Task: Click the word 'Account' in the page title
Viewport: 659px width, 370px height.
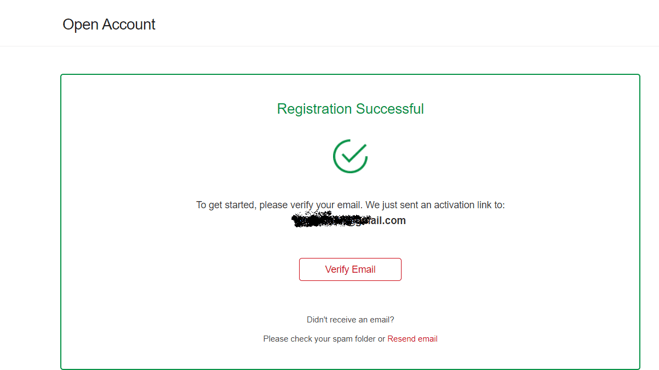Action: [x=129, y=24]
